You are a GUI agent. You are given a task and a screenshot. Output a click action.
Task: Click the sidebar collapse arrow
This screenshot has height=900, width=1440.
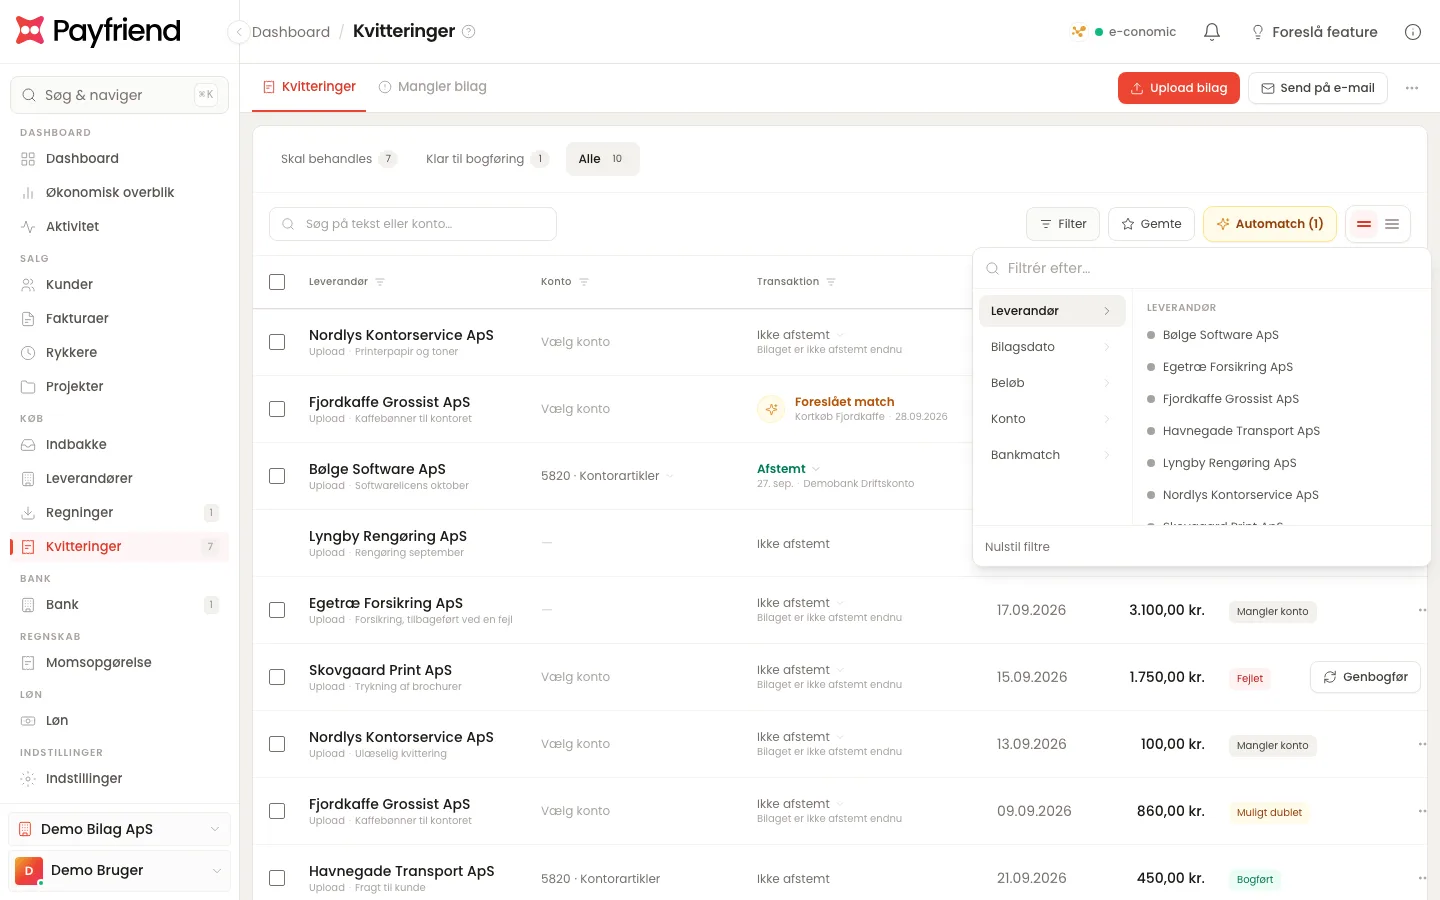[238, 32]
